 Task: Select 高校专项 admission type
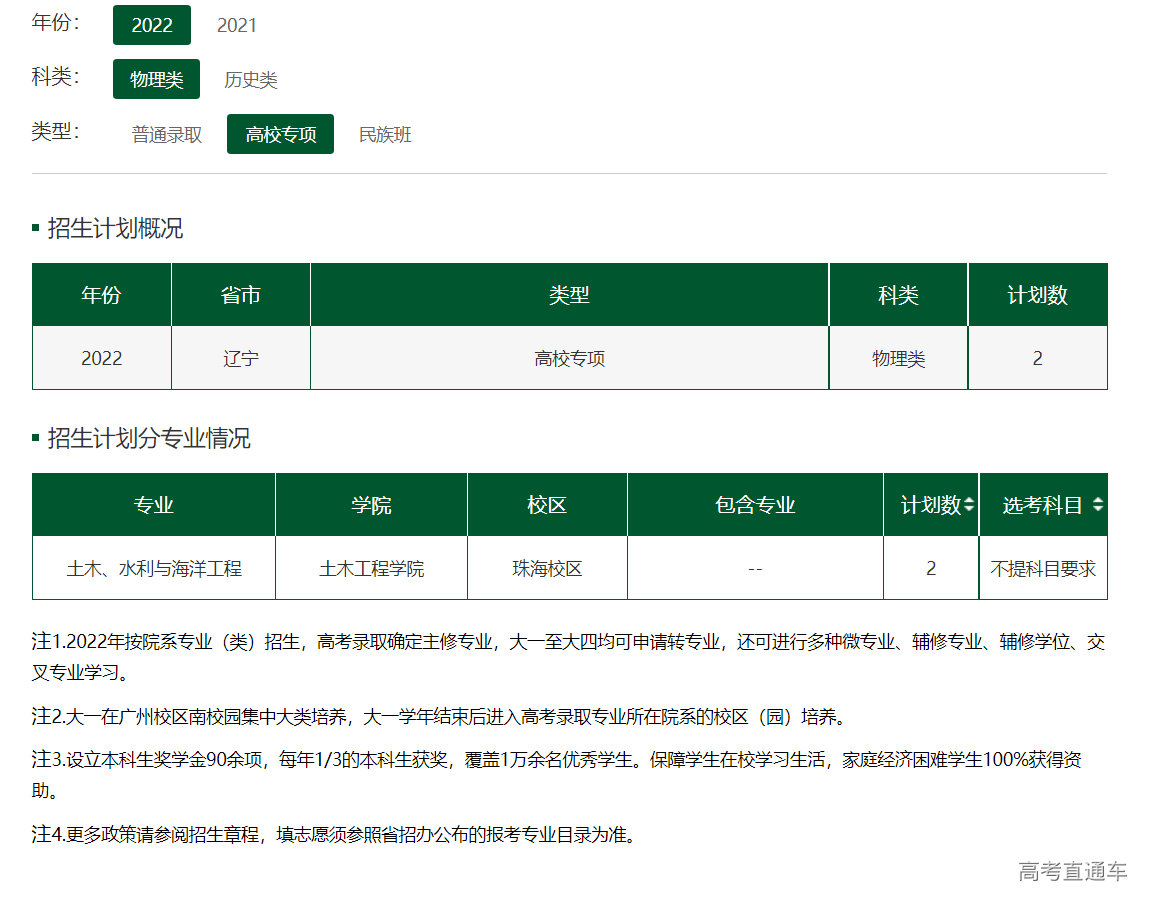280,135
